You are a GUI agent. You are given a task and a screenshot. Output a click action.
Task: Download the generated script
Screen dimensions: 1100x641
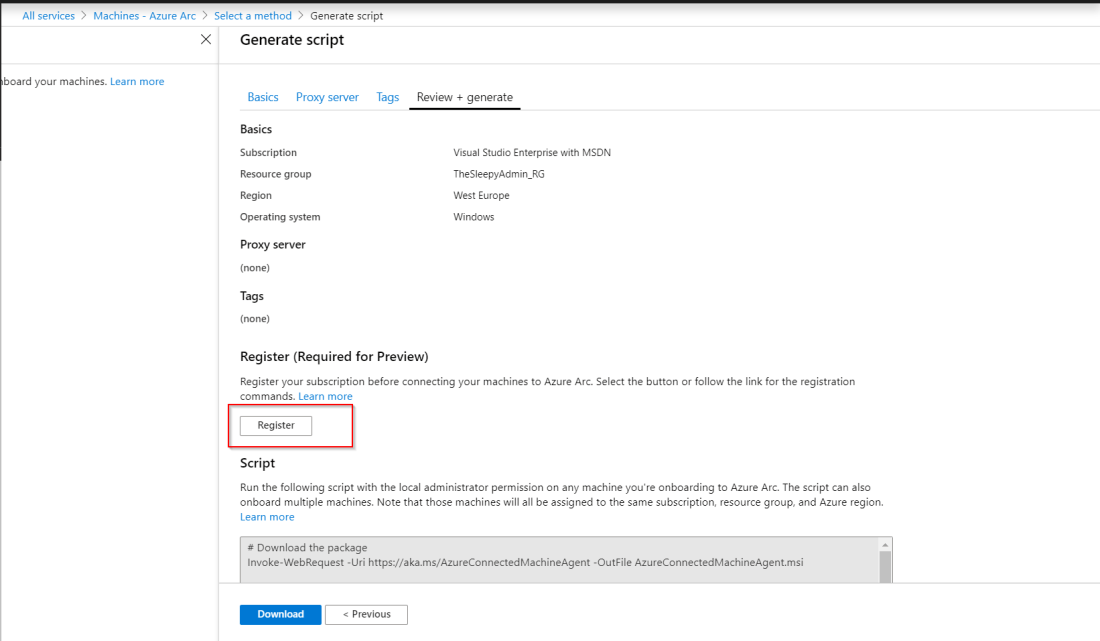tap(280, 614)
